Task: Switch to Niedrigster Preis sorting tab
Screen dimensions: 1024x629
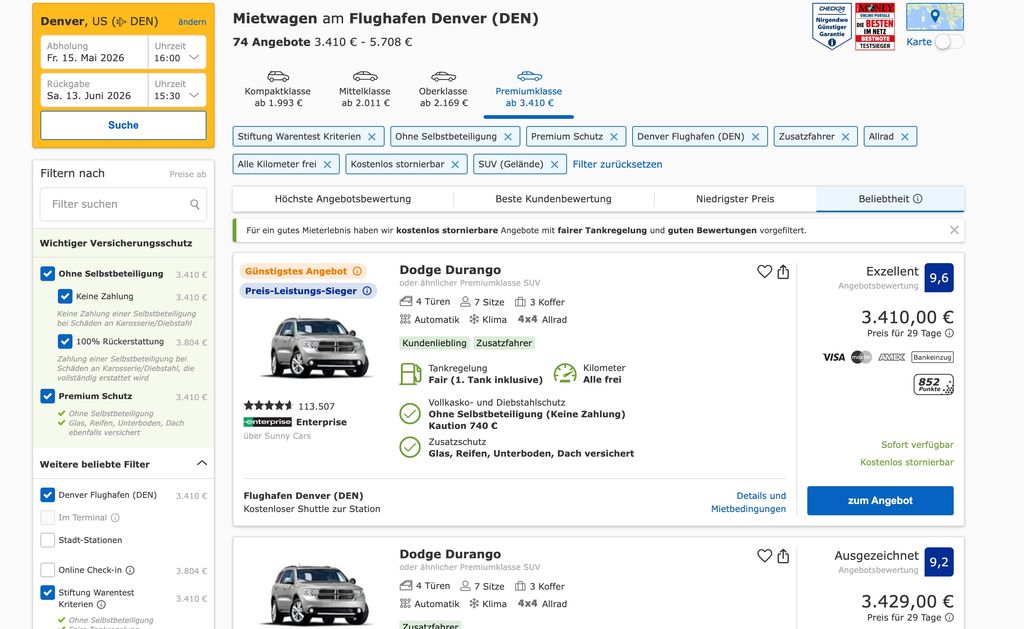Action: coord(735,199)
